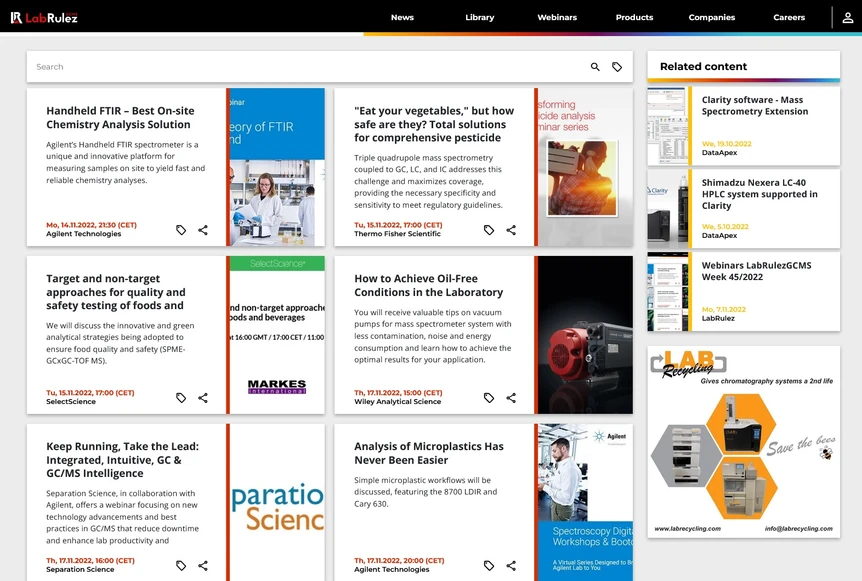Open "Eat your vegetables" webinar title

tap(434, 124)
